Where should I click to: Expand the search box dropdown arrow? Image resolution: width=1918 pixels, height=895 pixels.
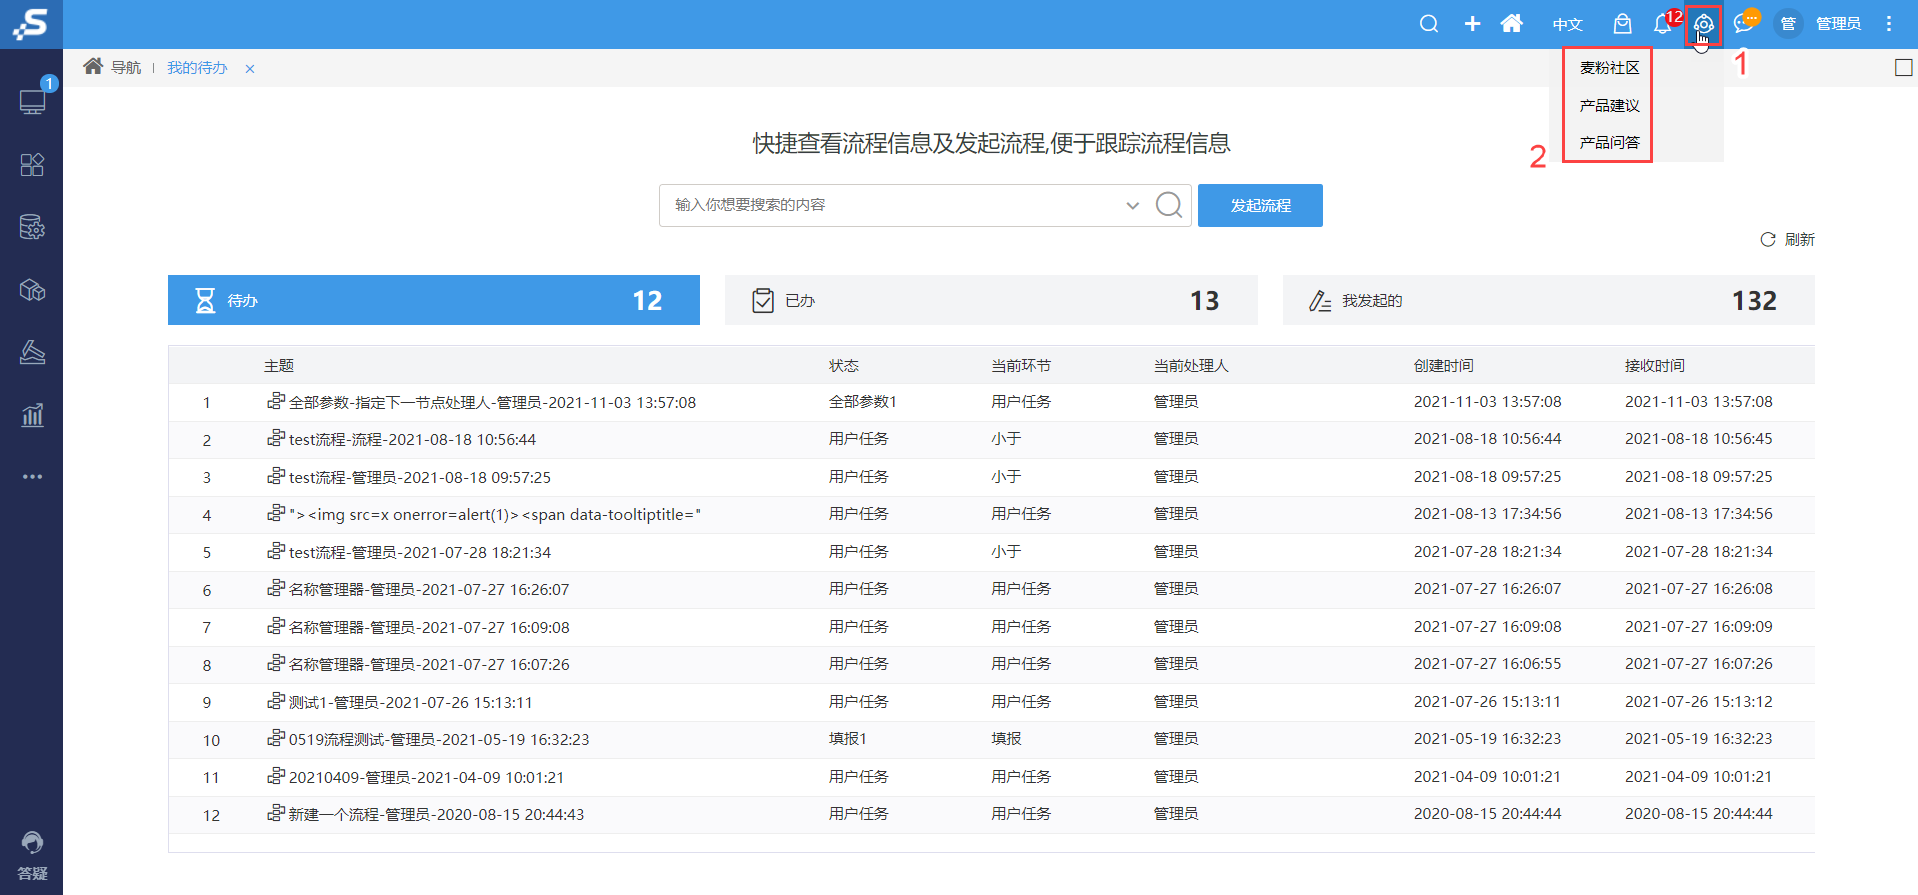pyautogui.click(x=1133, y=205)
